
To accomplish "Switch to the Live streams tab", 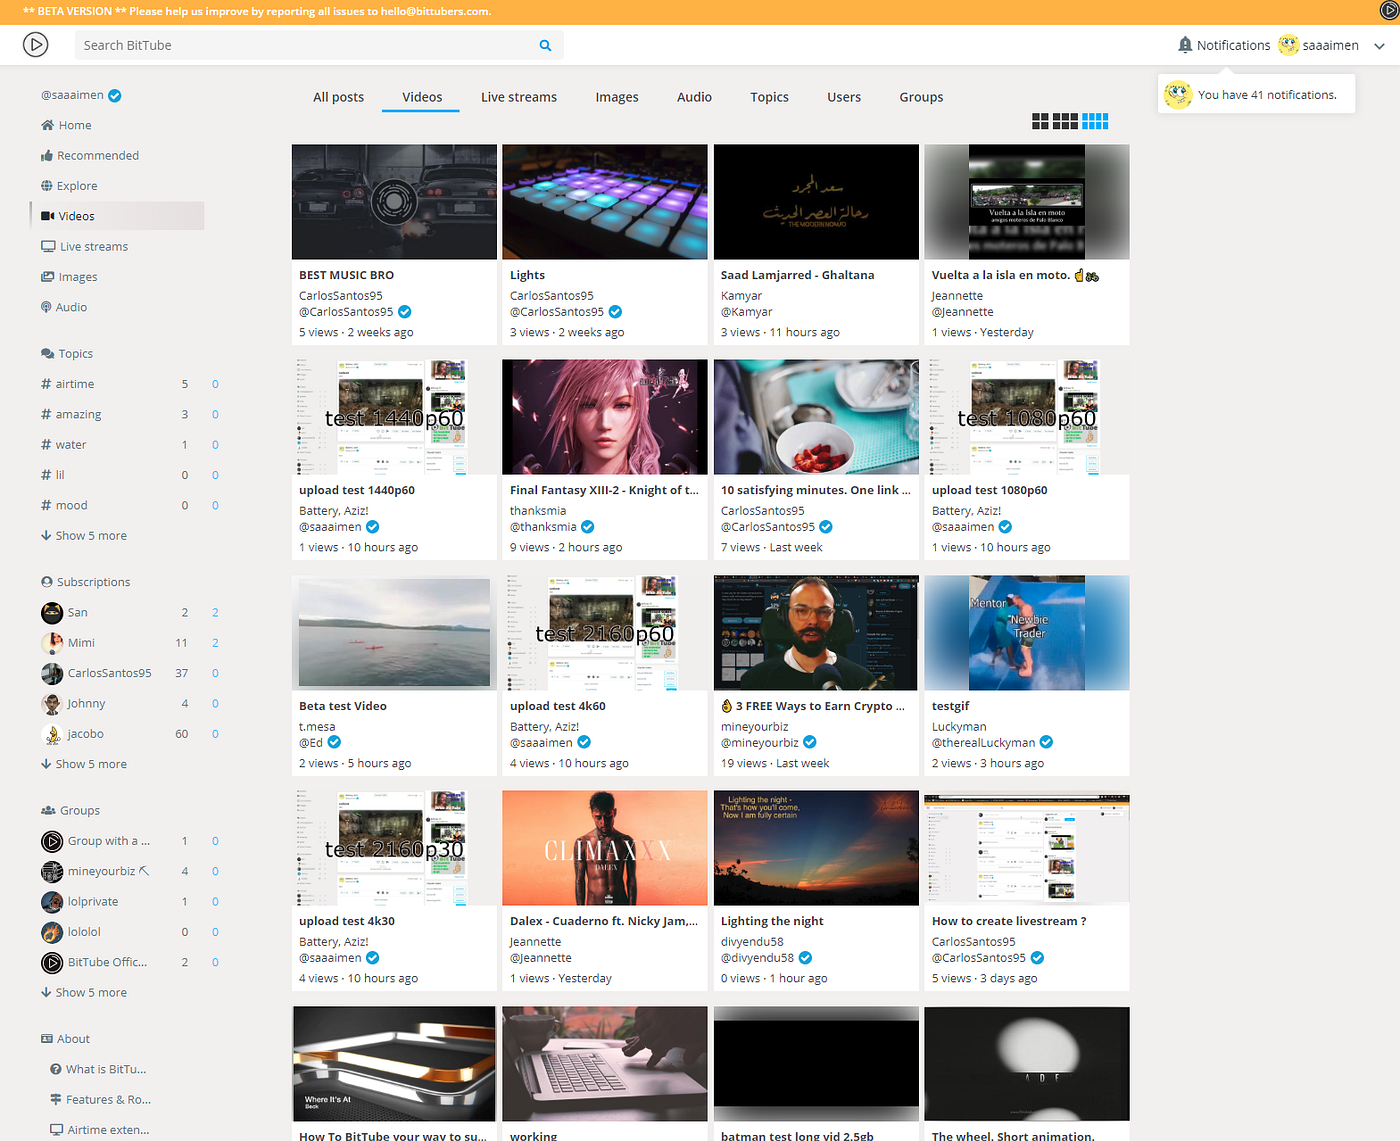I will pos(519,97).
